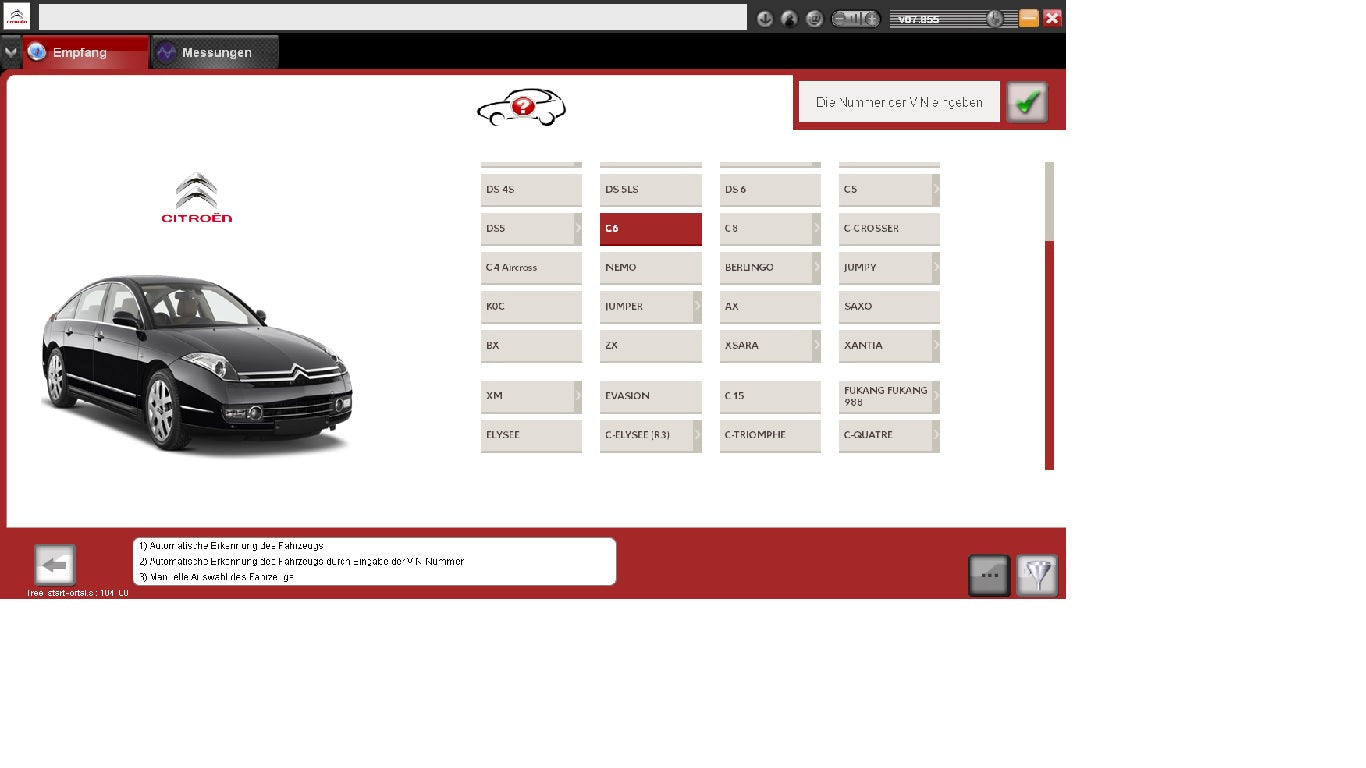Expand the JUMPER model variants arrow
Image resolution: width=1366 pixels, height=768 pixels.
click(697, 306)
